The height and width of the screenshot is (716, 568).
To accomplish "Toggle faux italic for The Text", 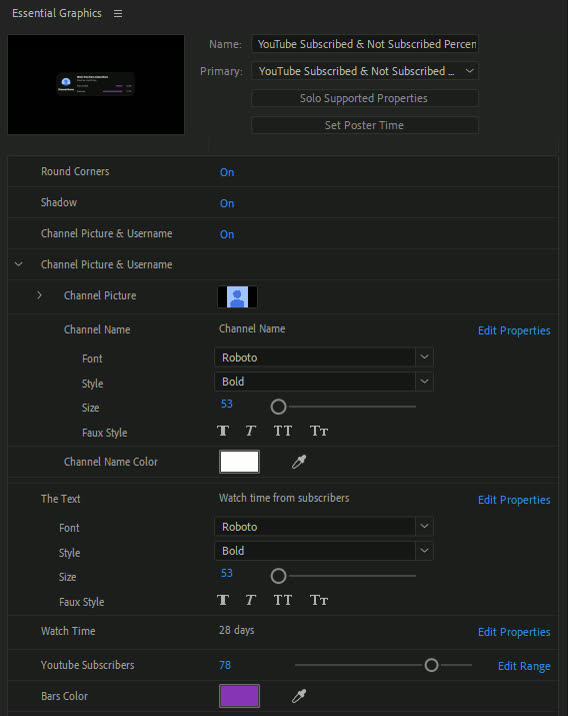I will pos(250,600).
